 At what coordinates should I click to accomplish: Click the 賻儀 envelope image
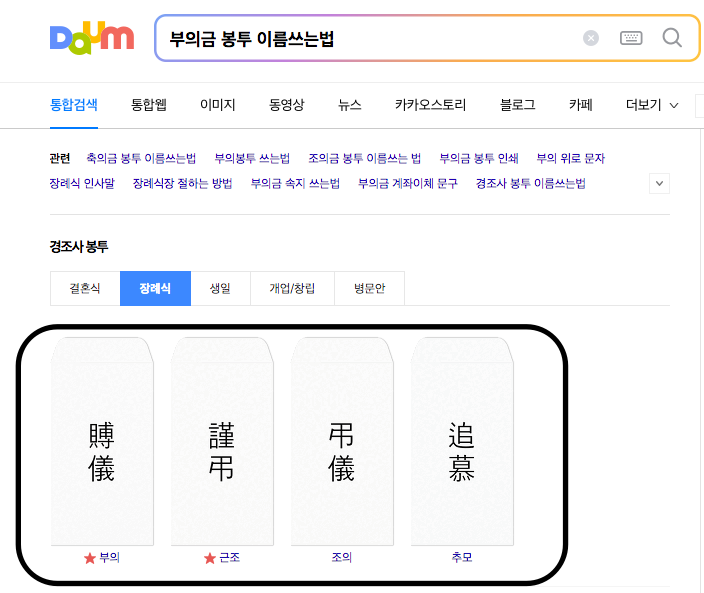point(102,442)
